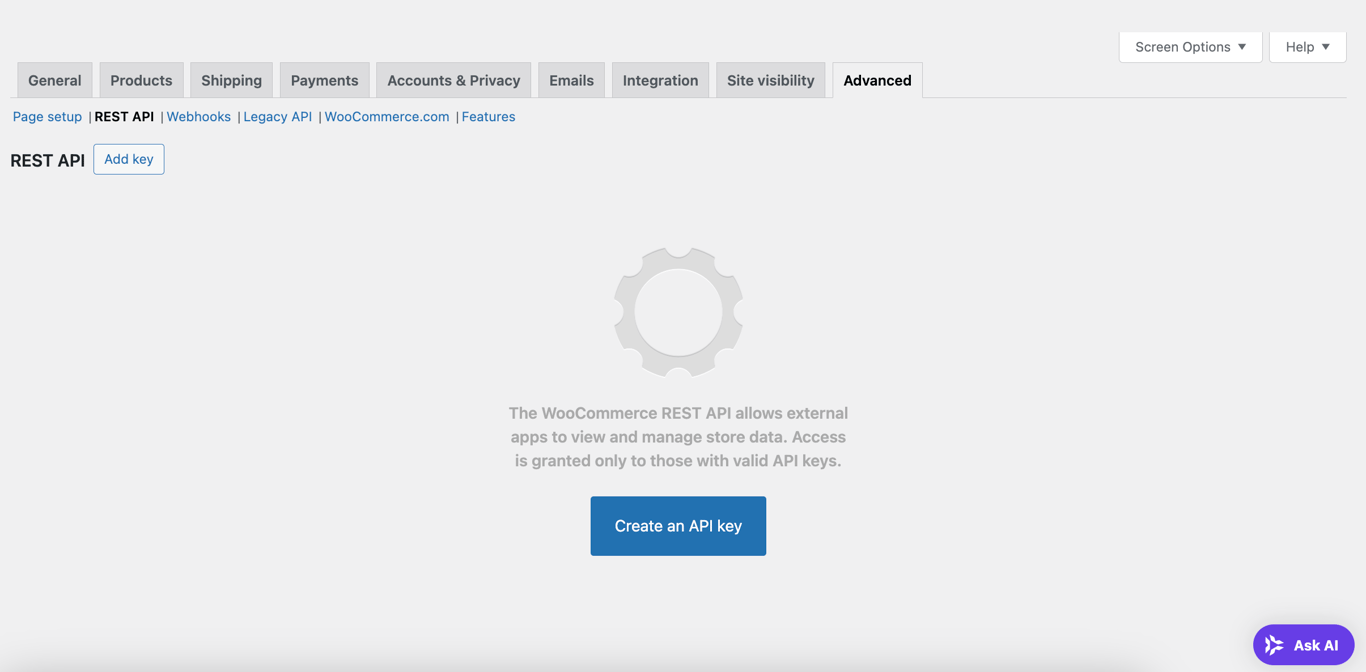Switch to the General settings tab
Viewport: 1366px width, 672px height.
(x=54, y=79)
